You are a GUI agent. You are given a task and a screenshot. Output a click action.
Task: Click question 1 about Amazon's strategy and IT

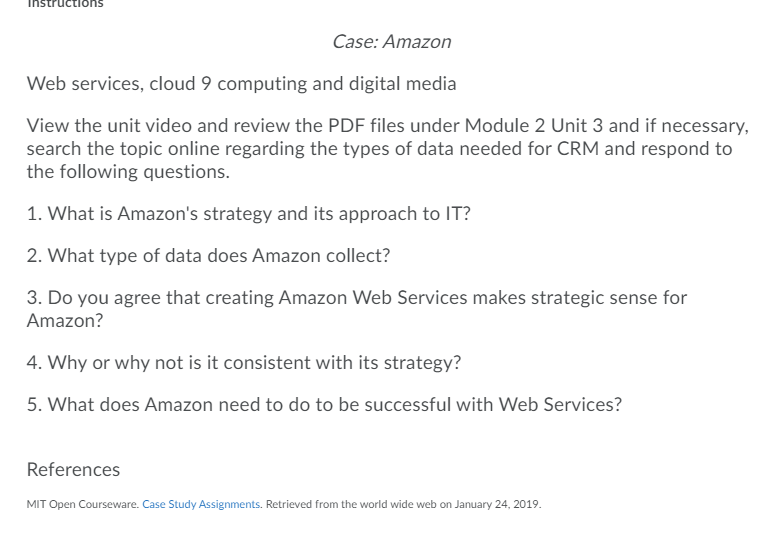(x=248, y=214)
